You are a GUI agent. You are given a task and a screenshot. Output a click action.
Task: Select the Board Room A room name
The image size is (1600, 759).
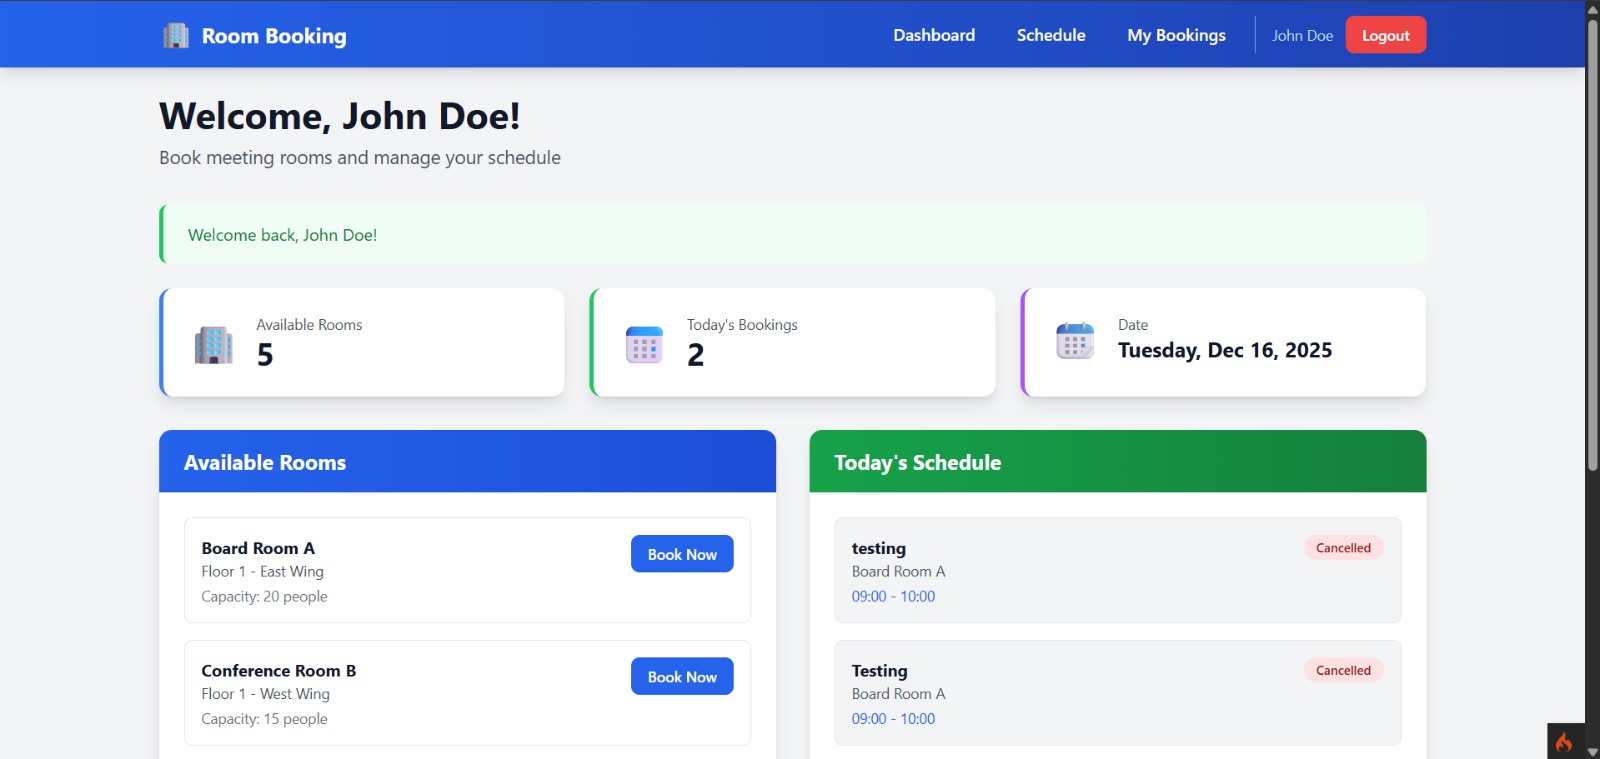pyautogui.click(x=258, y=548)
